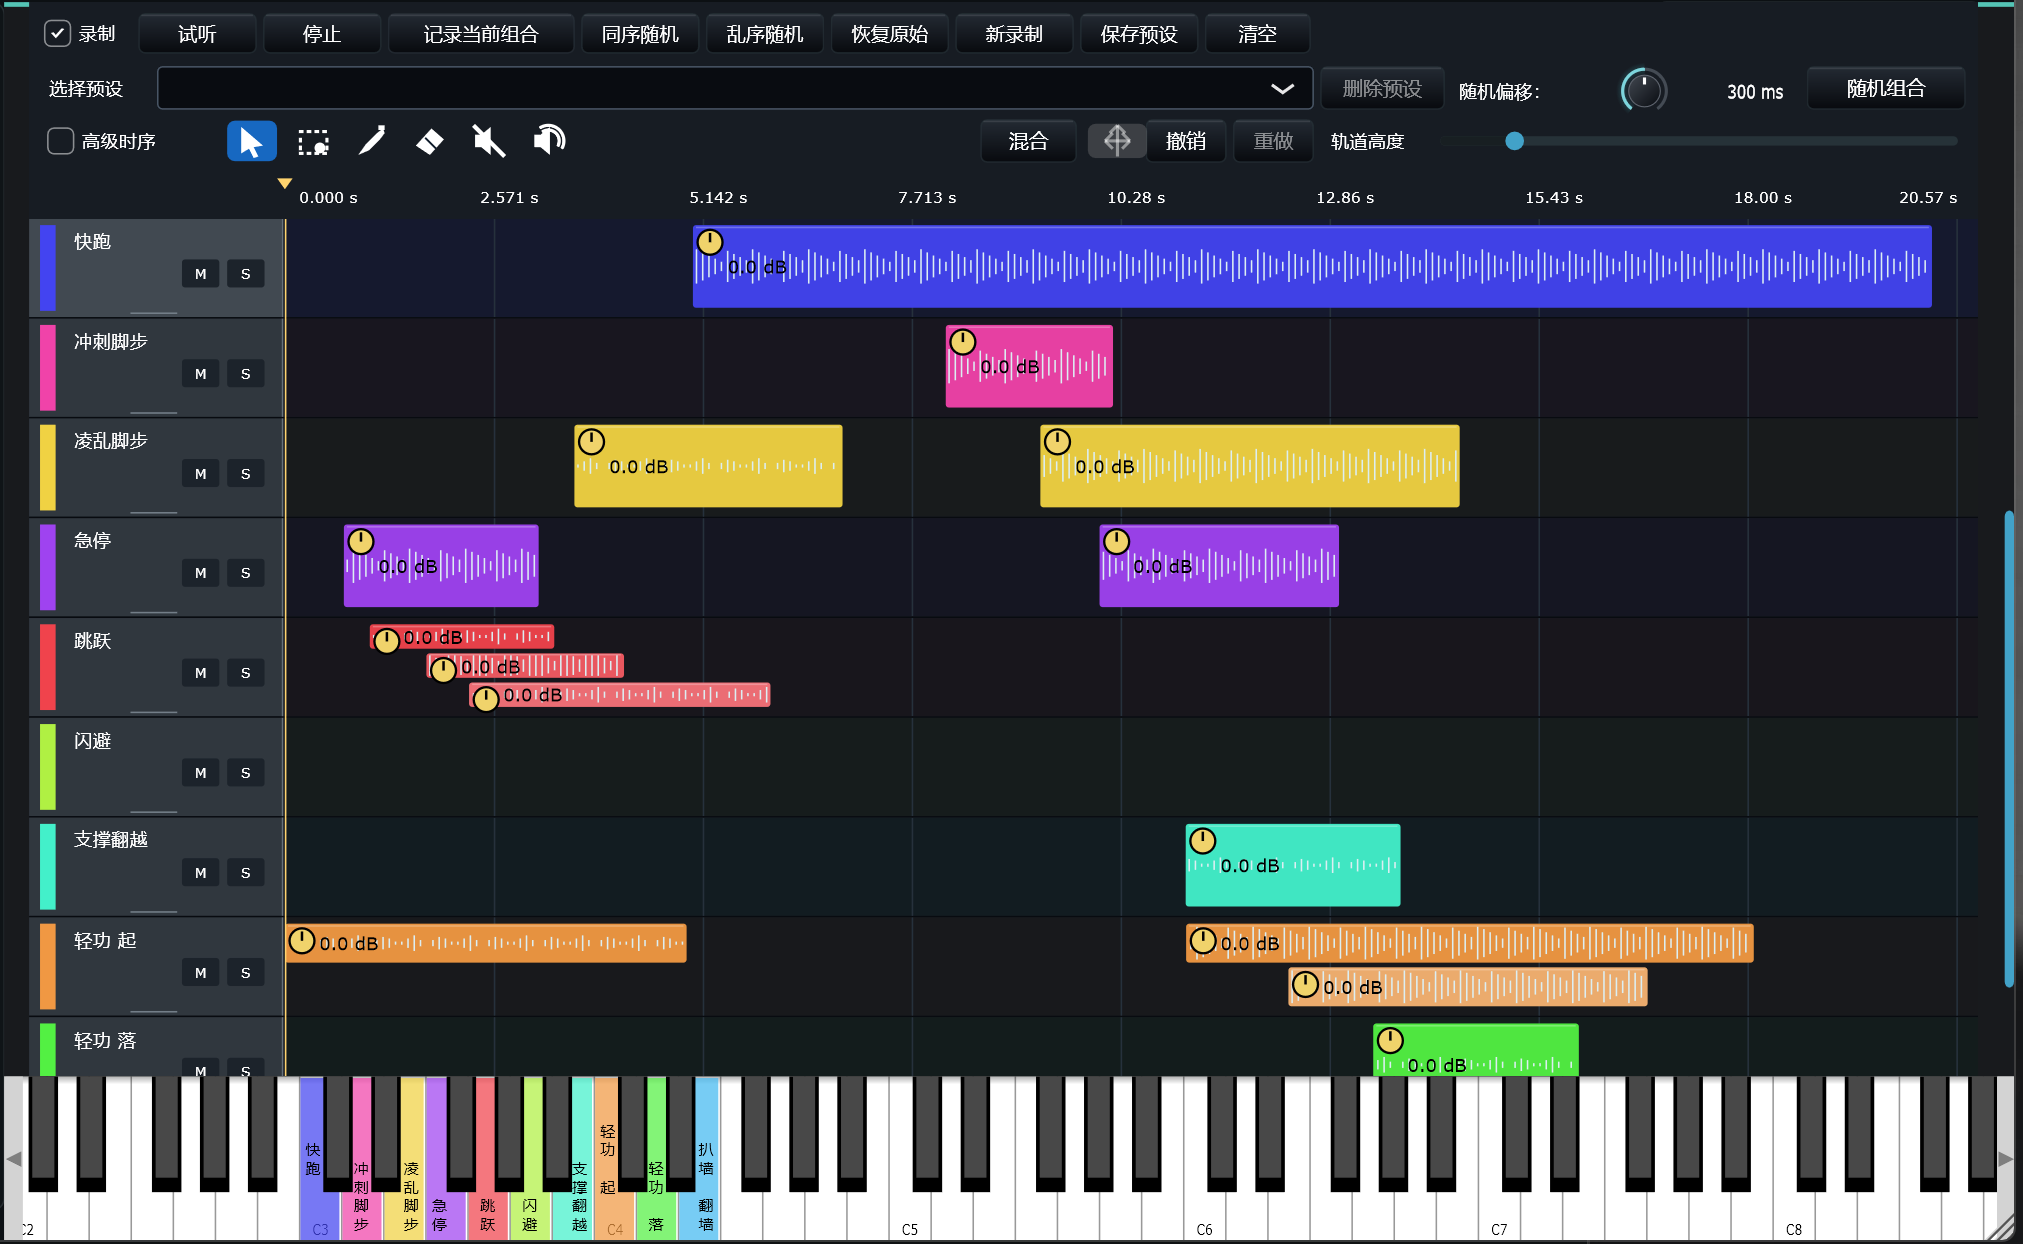This screenshot has height=1244, width=2023.
Task: Adjust the 随机偏移 knob
Action: point(1644,91)
